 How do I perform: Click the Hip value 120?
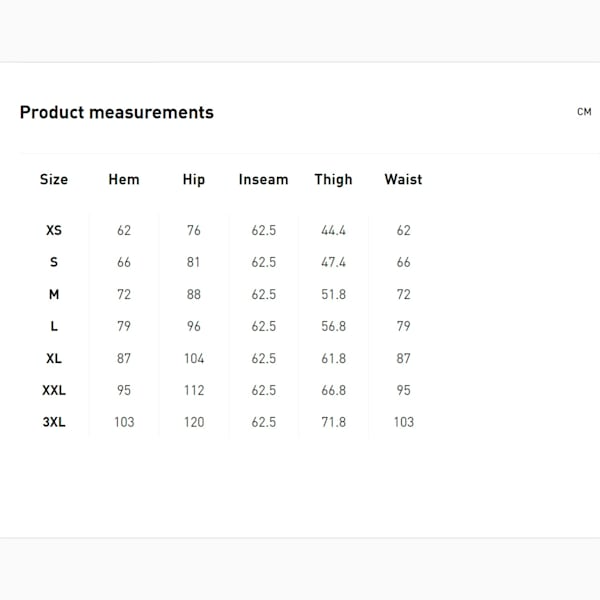[x=194, y=422]
